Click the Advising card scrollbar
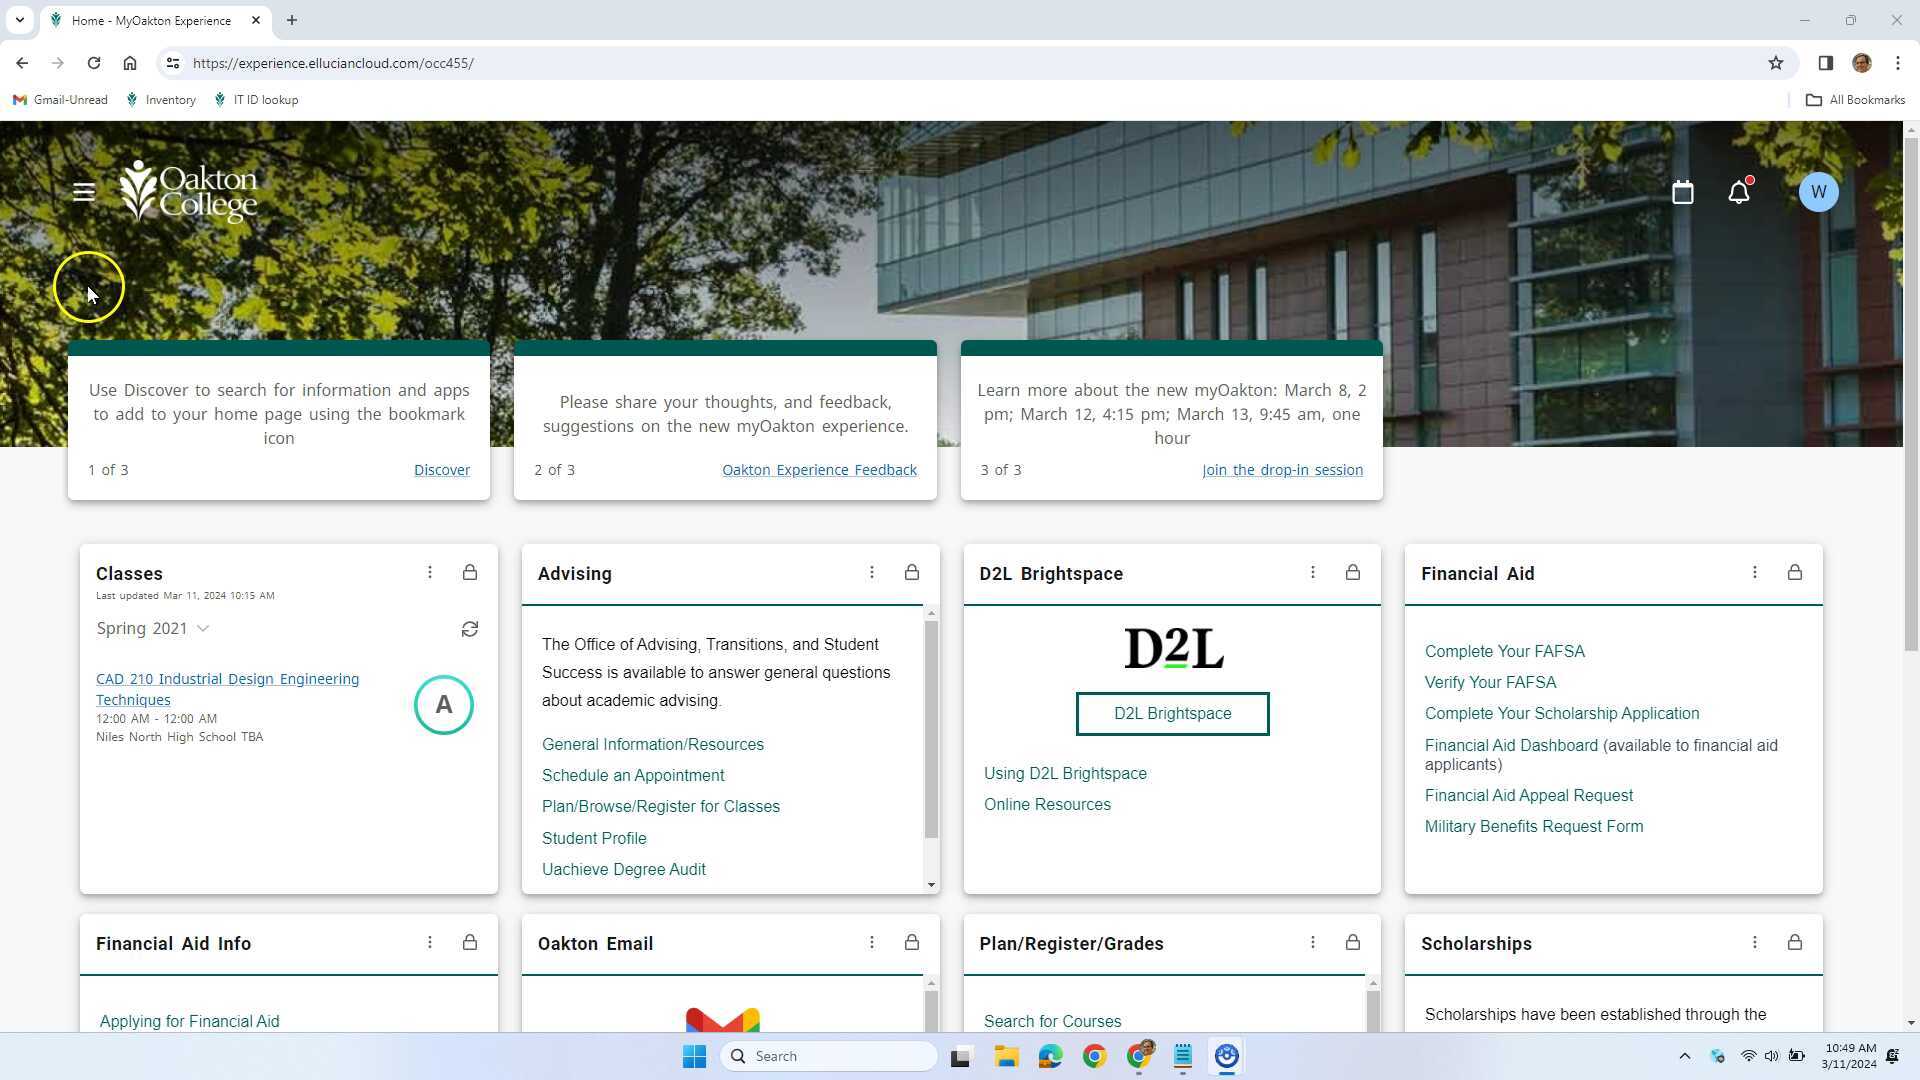 931,730
